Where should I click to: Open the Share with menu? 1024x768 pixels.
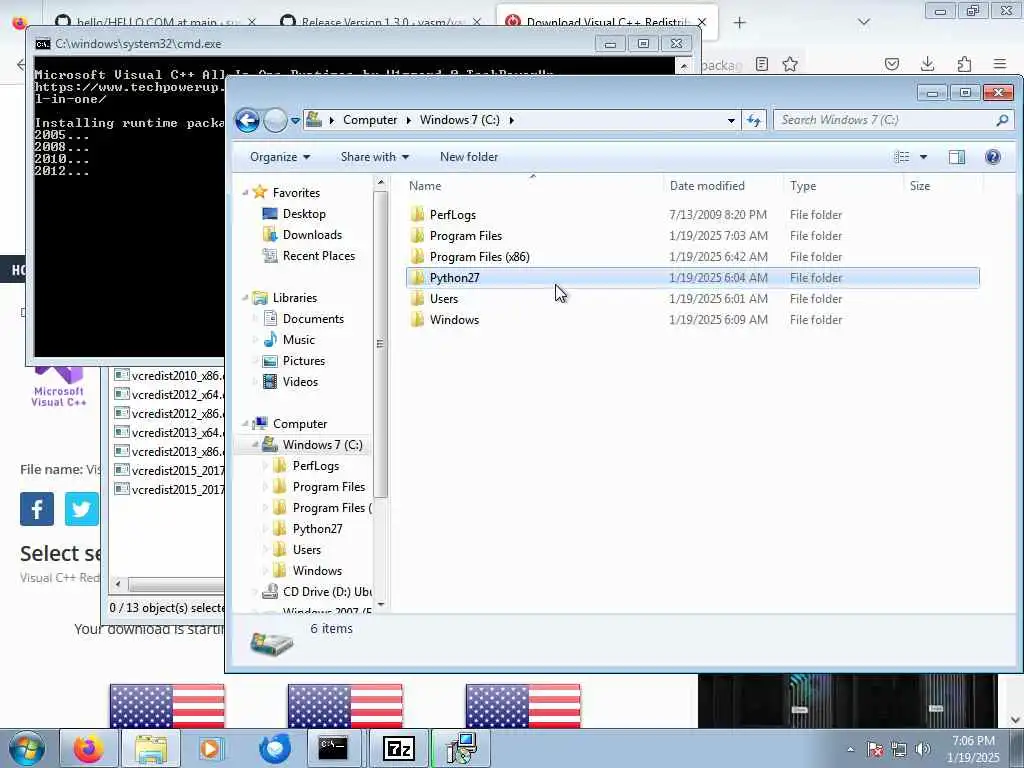(375, 157)
